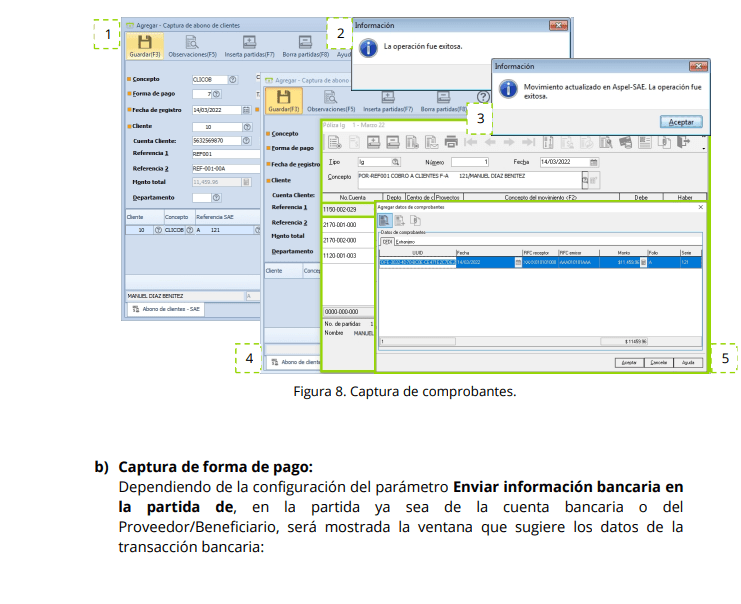Screen dimensions: 741x604
Task: Open the Fecha calendar picker in Póliza
Action: pyautogui.click(x=594, y=161)
